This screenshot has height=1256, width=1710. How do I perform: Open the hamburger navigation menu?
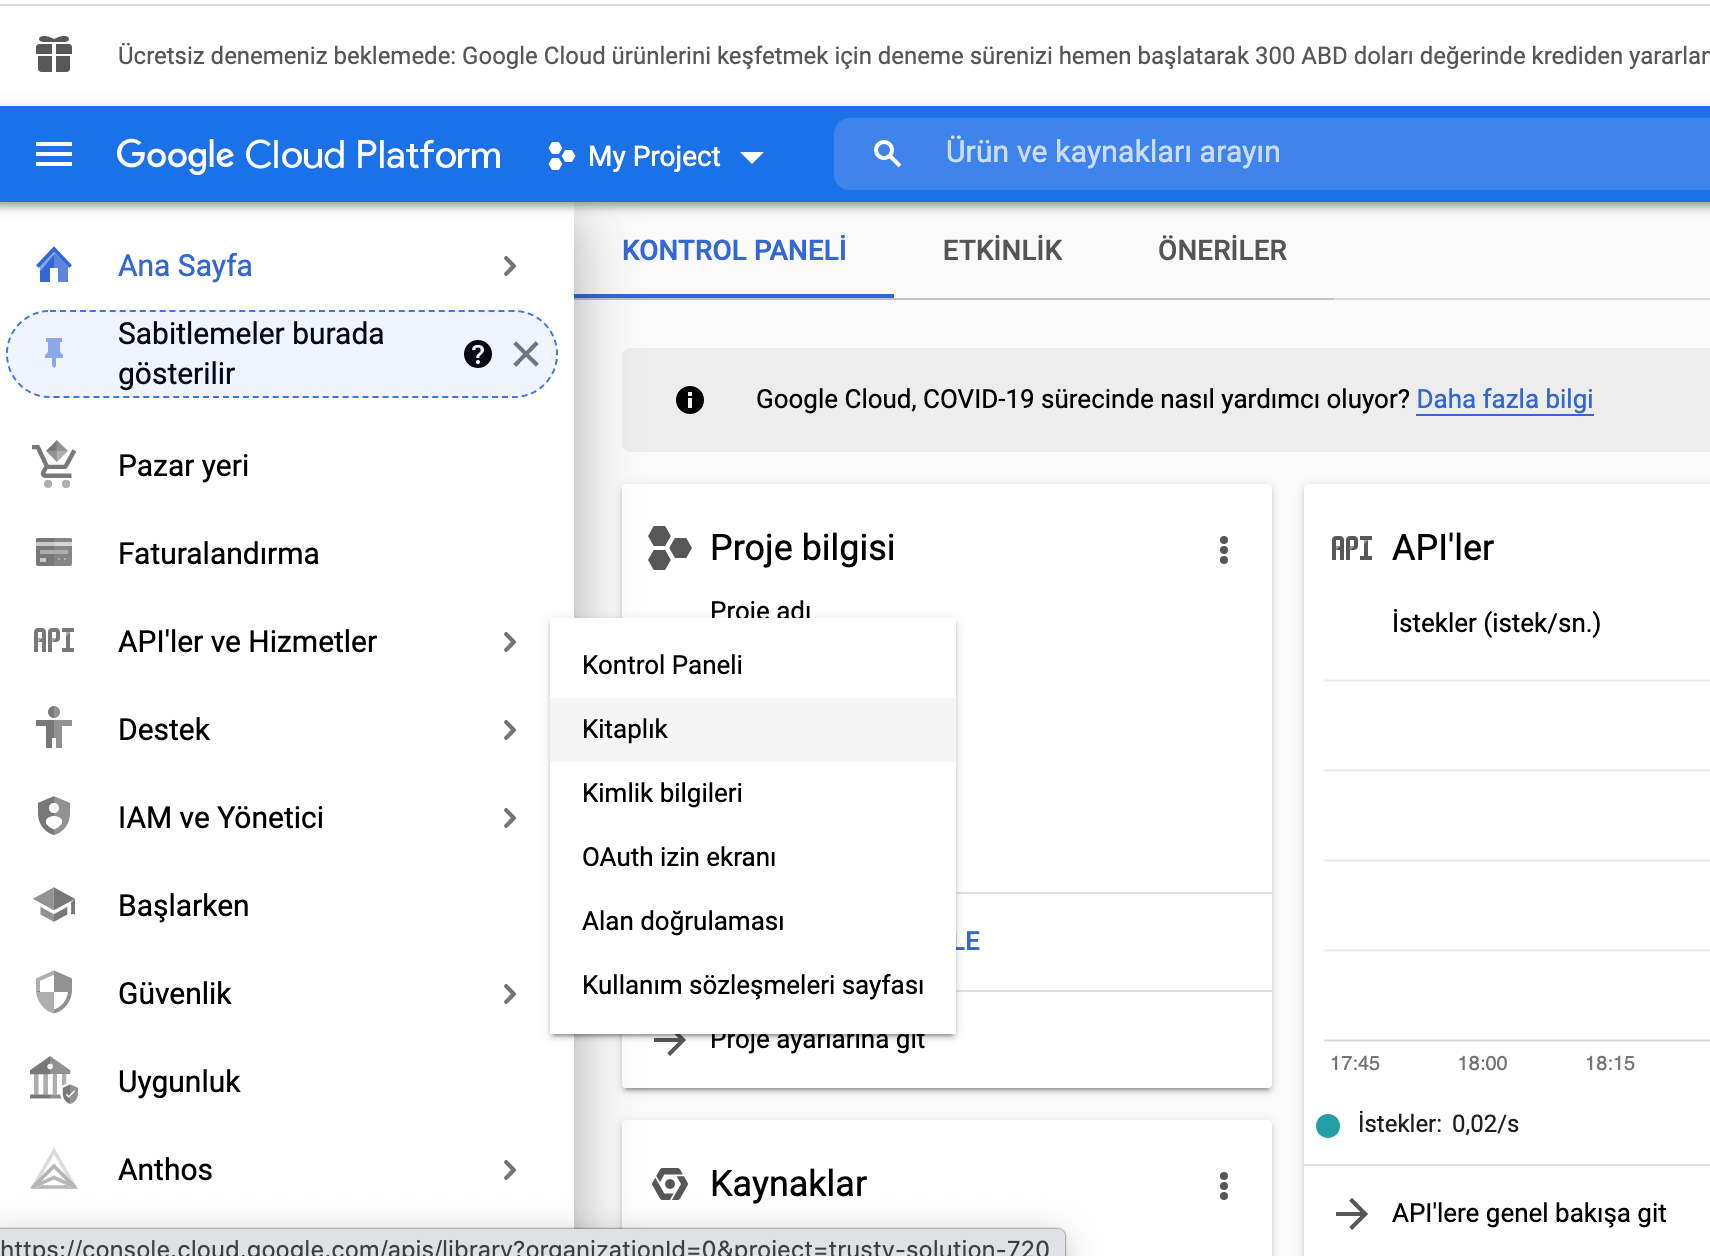pyautogui.click(x=54, y=155)
